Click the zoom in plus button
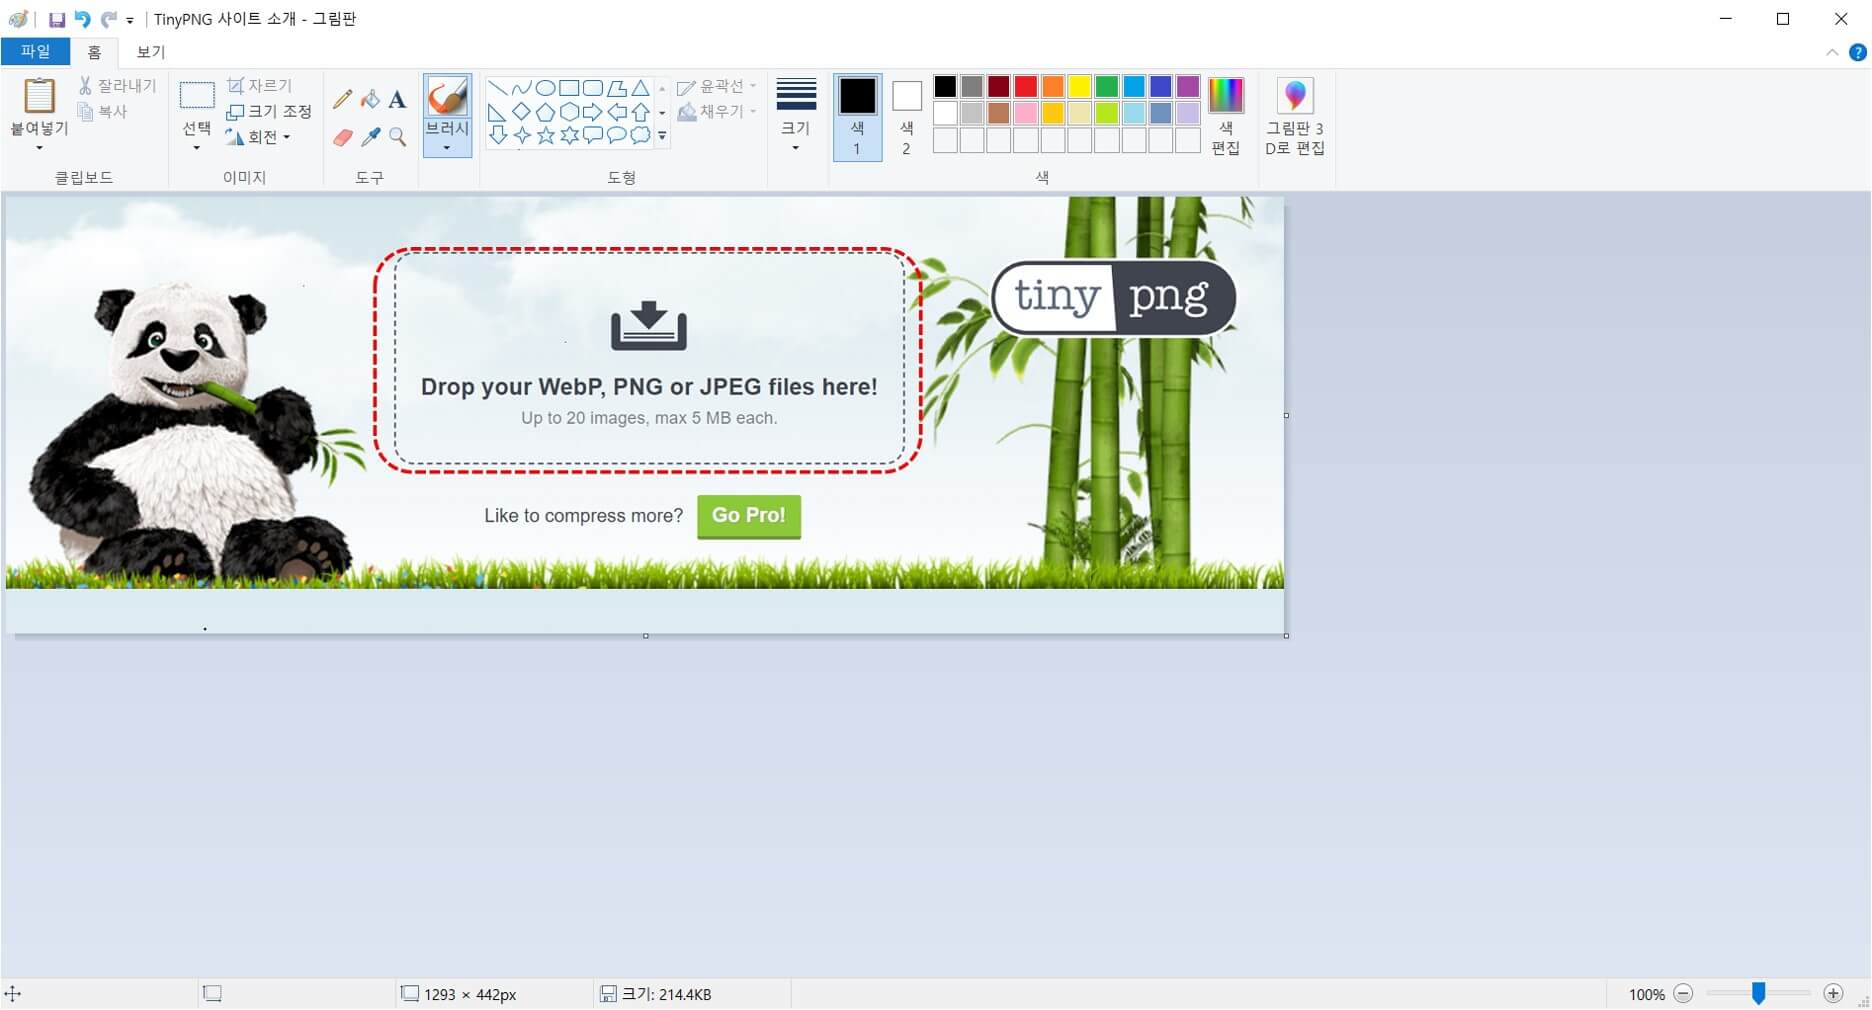 [x=1833, y=994]
